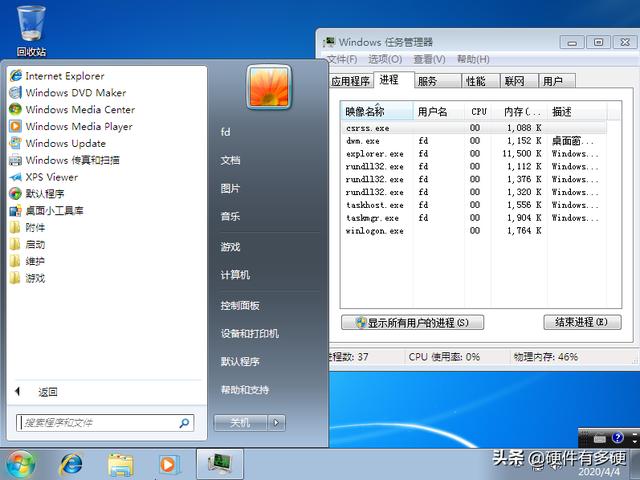Select the dwm.exe process row

(x=473, y=141)
